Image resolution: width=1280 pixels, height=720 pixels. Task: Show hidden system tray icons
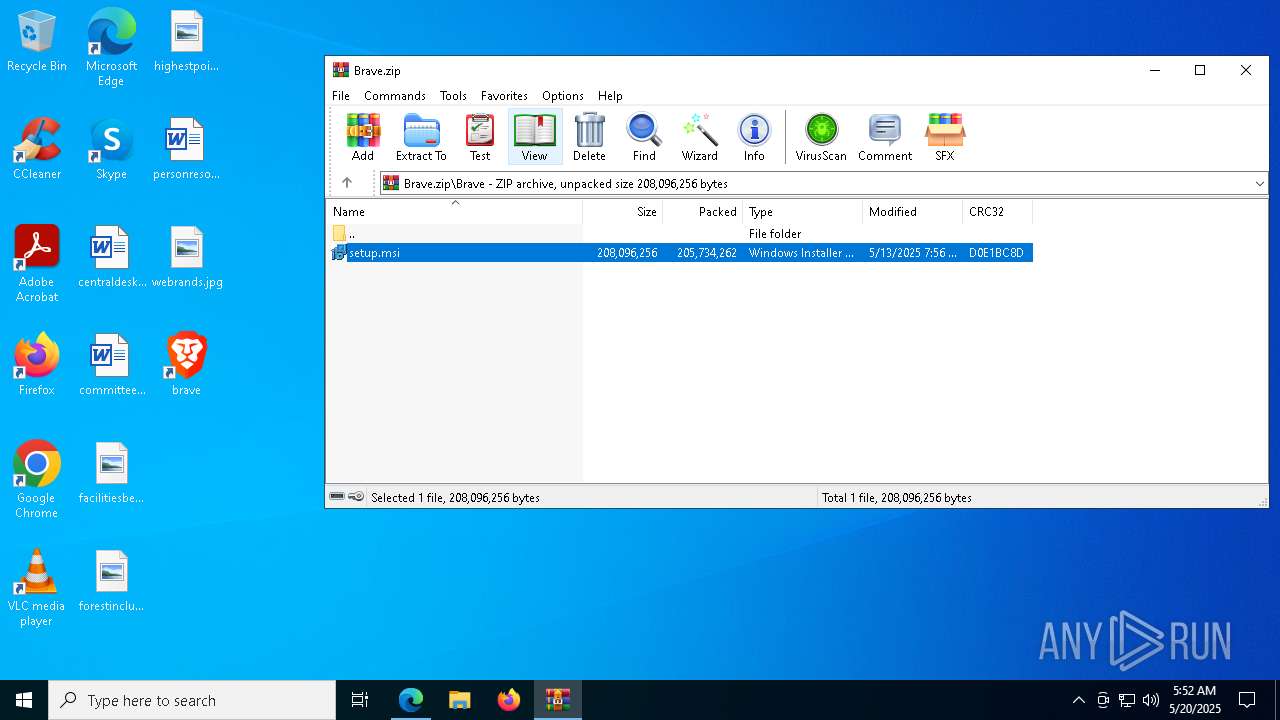1078,700
